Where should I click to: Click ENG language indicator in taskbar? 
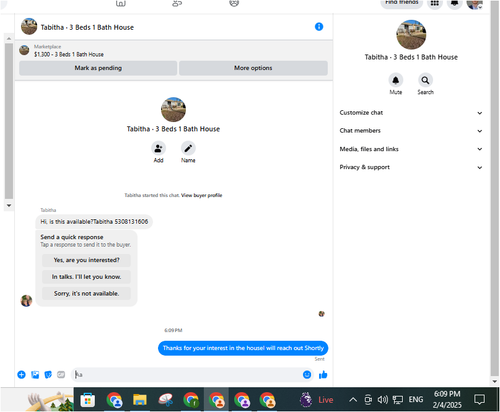pos(416,399)
